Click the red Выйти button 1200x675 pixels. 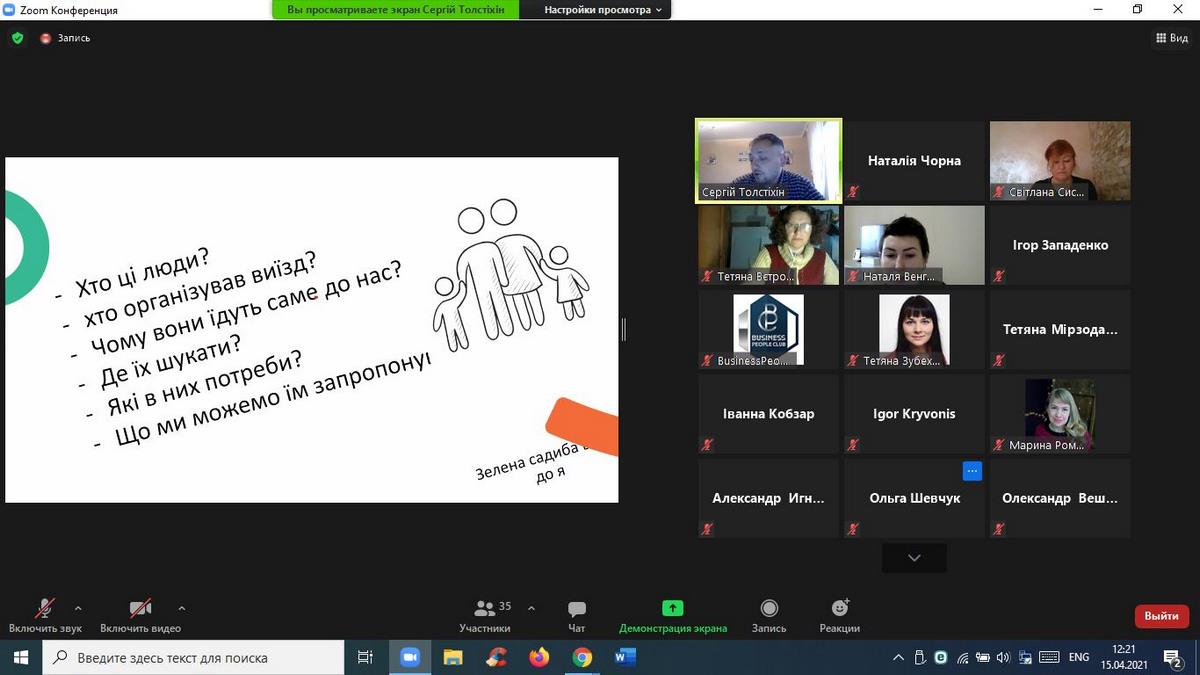click(x=1161, y=616)
